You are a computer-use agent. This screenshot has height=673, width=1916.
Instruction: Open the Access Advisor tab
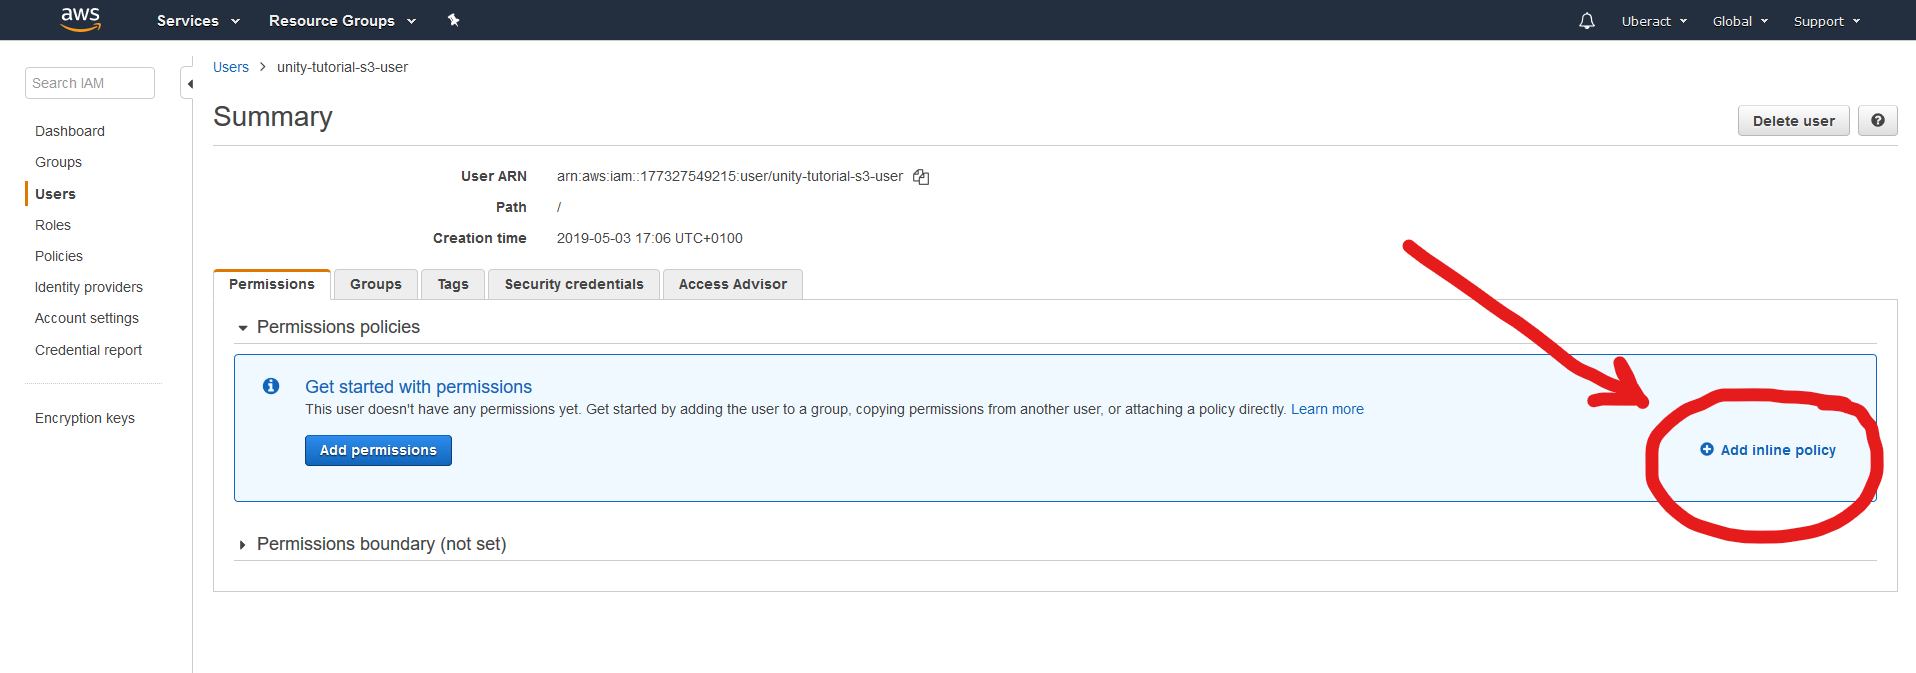[x=733, y=284]
